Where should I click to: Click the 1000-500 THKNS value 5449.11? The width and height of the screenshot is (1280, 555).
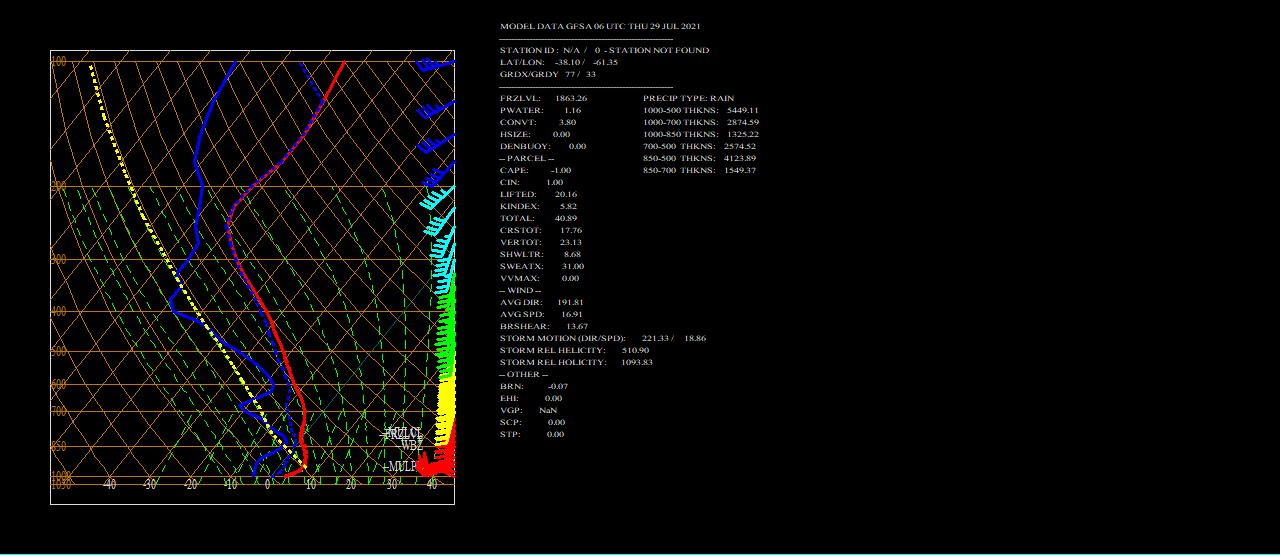click(742, 110)
